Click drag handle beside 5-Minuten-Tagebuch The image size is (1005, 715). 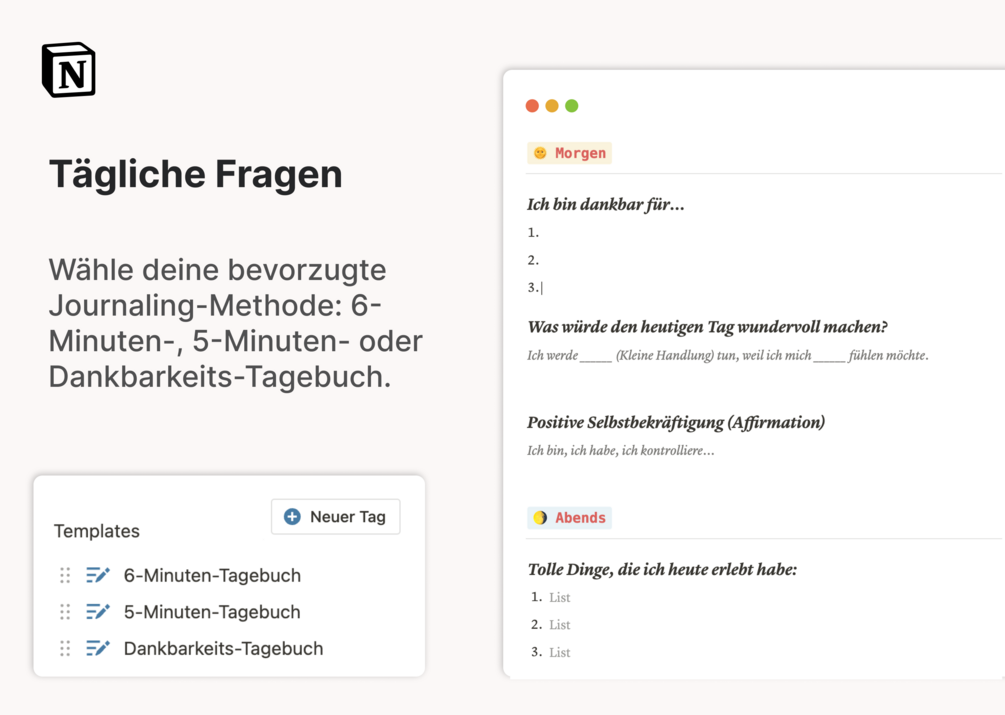(65, 612)
